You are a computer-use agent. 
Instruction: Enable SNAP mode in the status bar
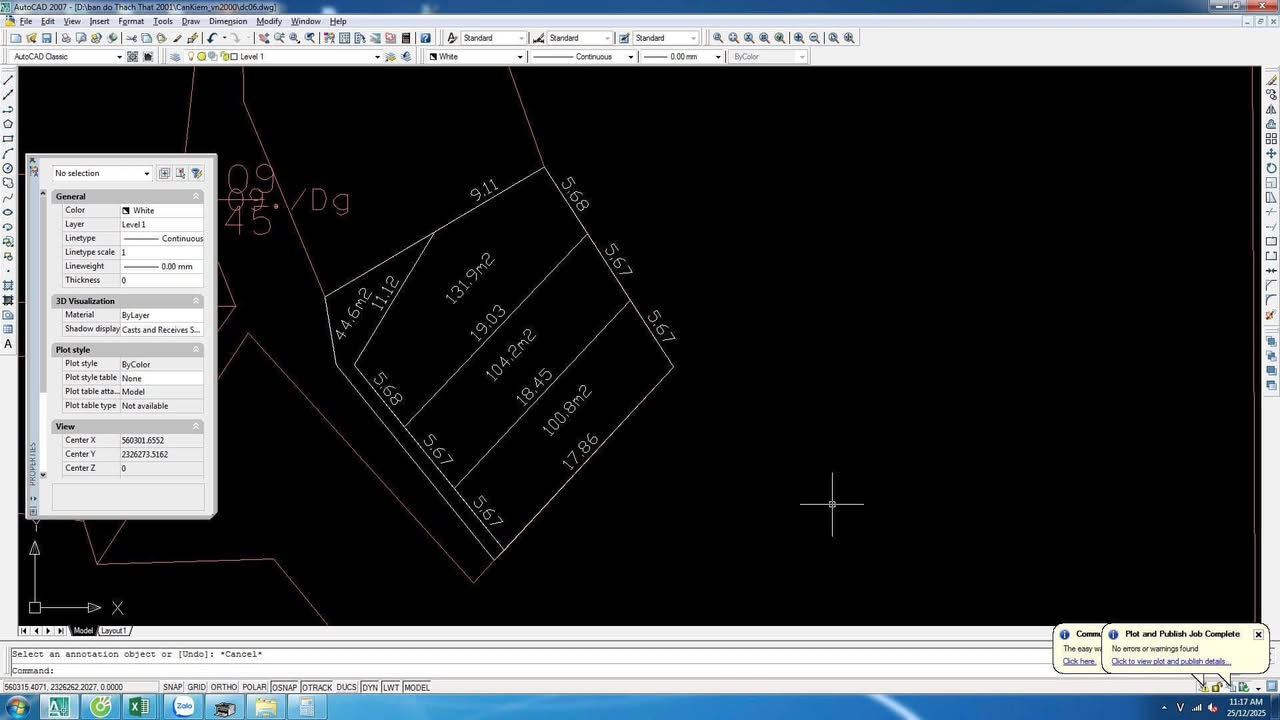pyautogui.click(x=172, y=687)
